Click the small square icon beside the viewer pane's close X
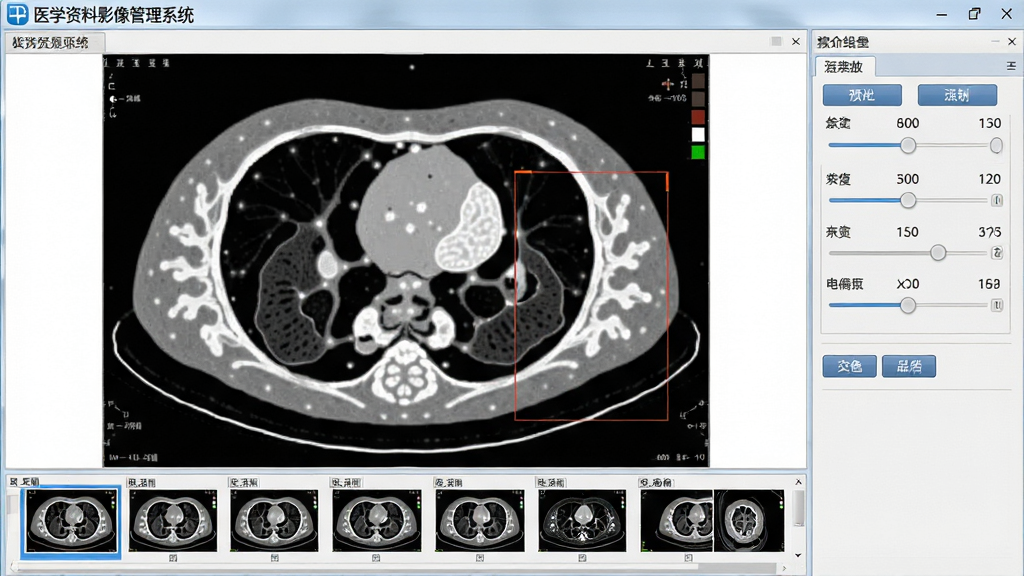 click(x=776, y=41)
